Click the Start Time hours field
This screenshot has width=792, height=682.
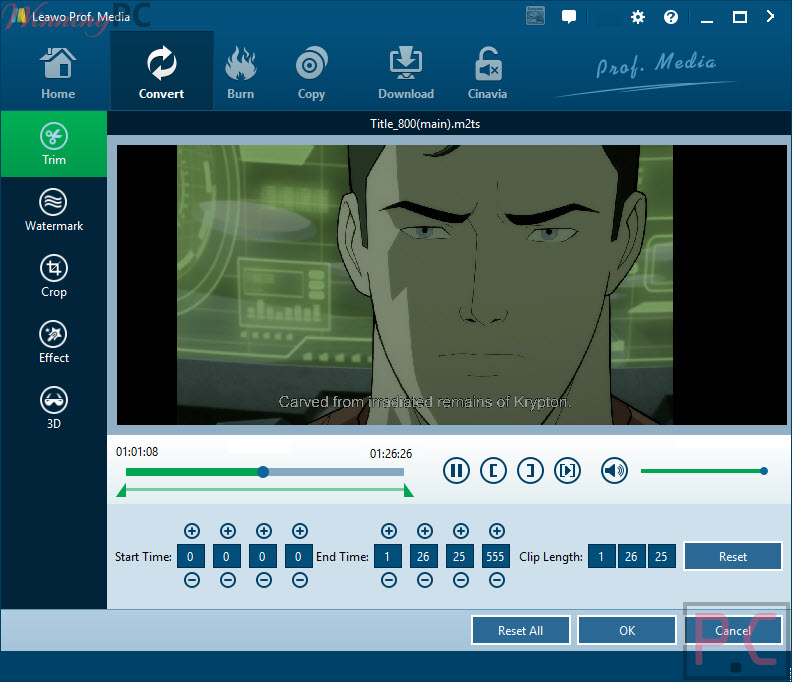tap(191, 556)
